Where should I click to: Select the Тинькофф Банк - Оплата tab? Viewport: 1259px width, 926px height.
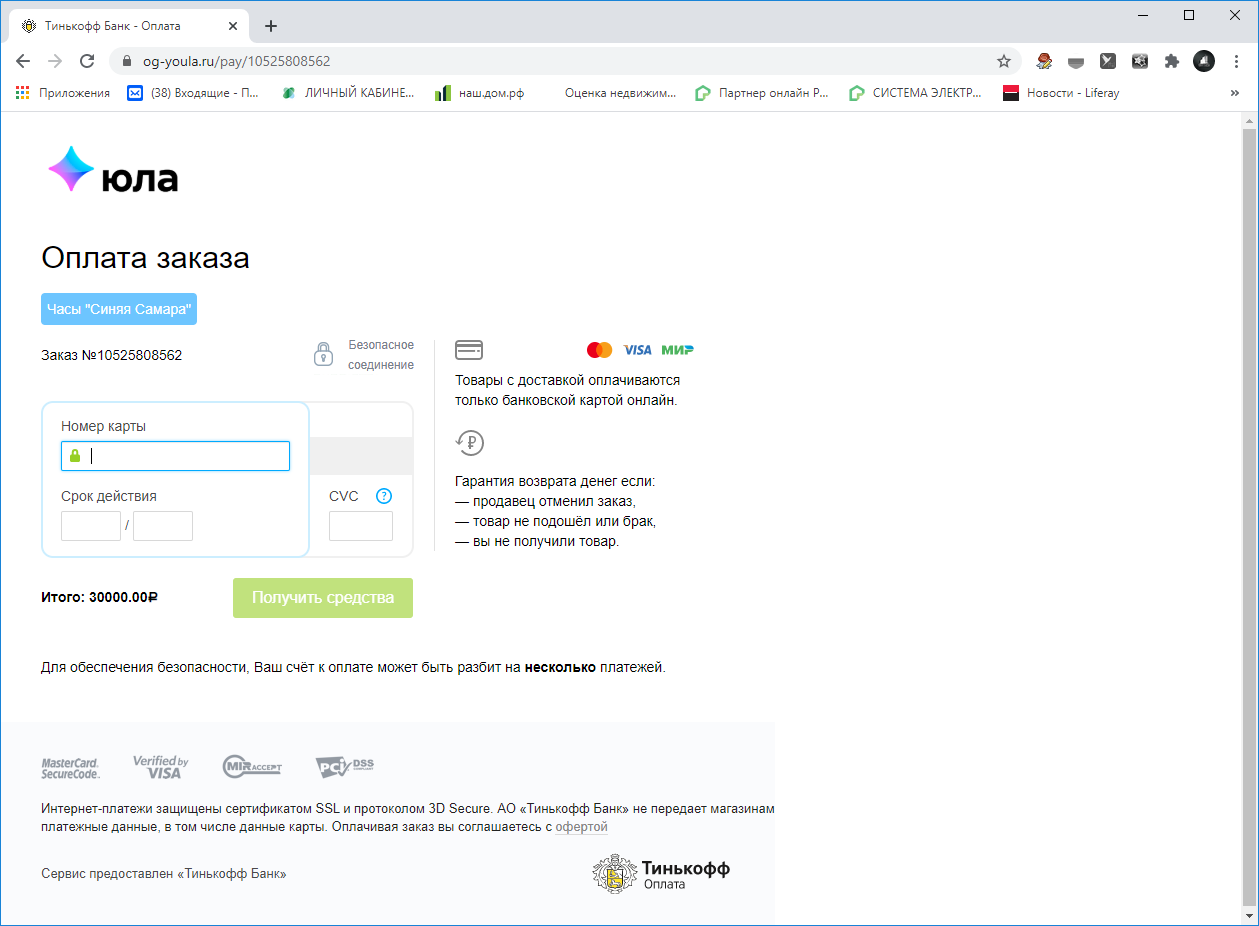pos(131,26)
